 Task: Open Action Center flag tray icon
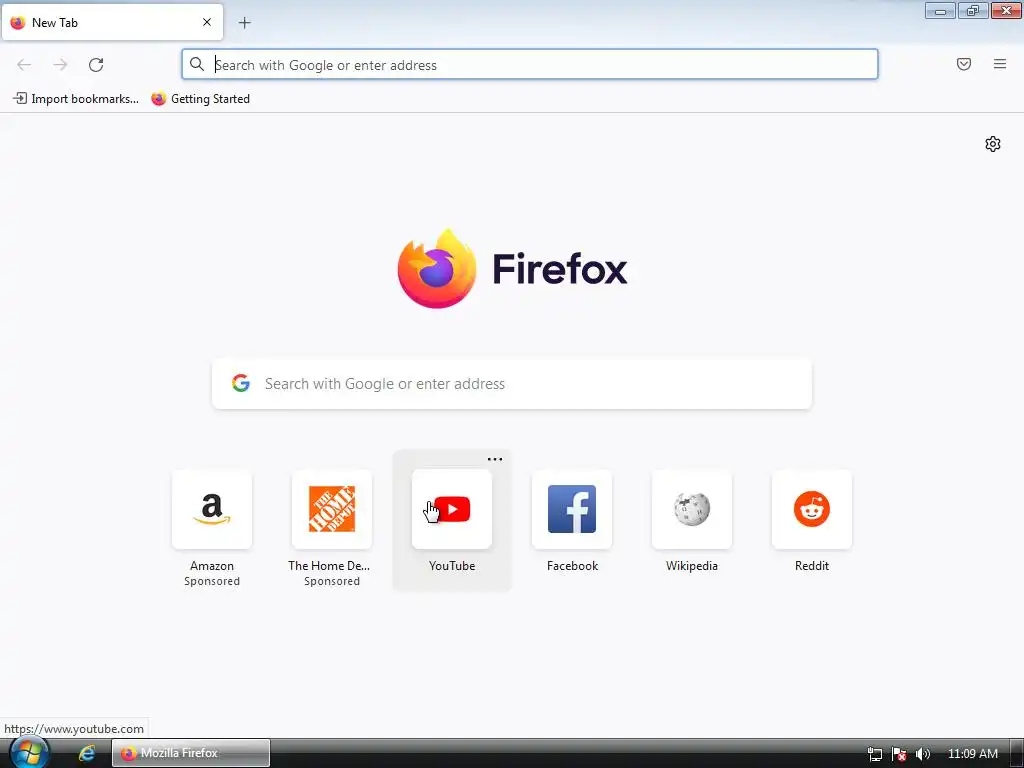coord(899,754)
